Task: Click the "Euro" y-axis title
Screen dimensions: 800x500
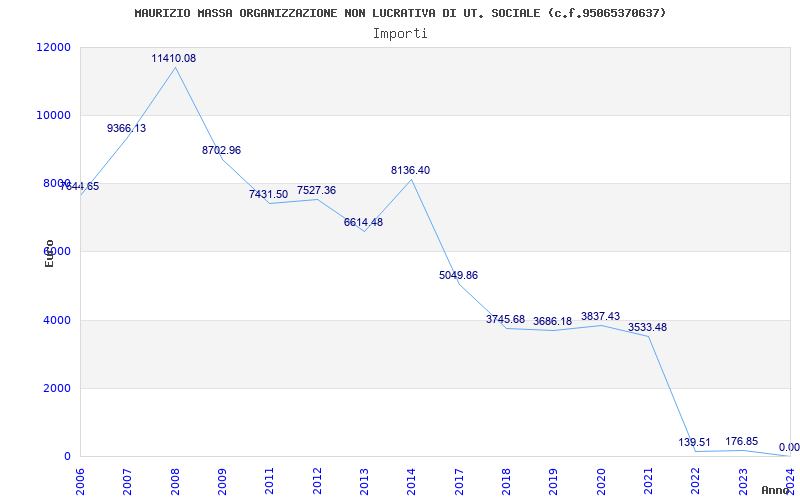Action: tap(49, 253)
